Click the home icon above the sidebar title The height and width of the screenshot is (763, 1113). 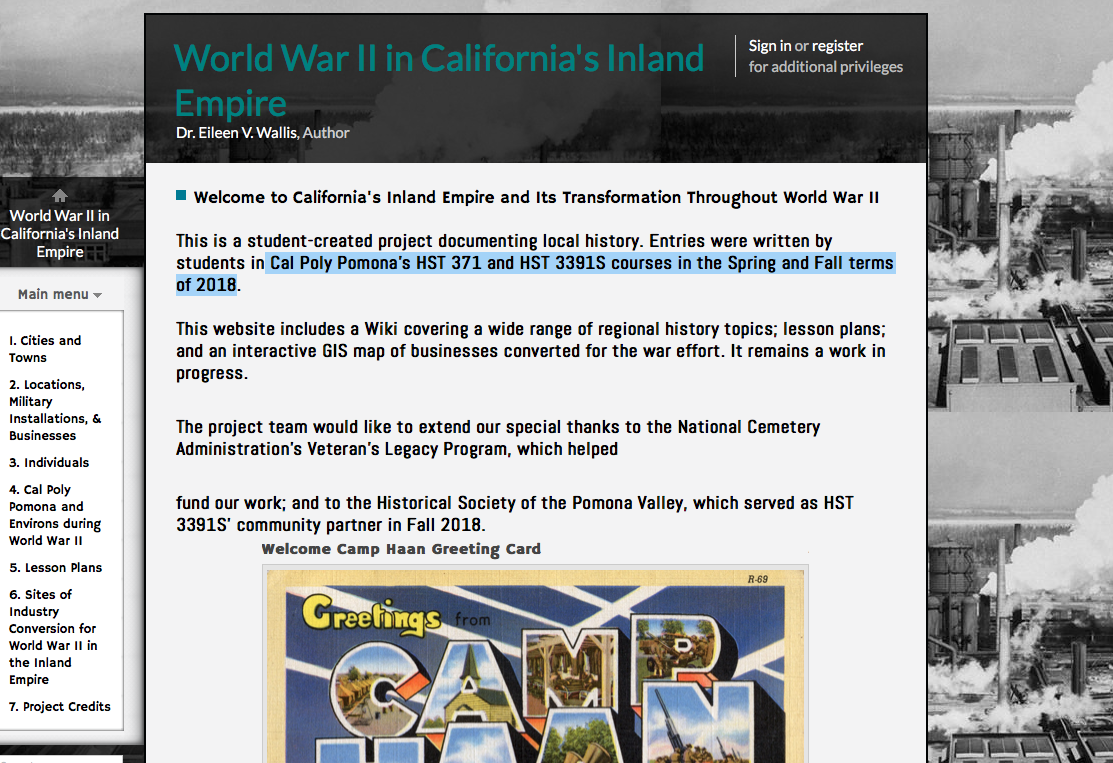pyautogui.click(x=60, y=195)
